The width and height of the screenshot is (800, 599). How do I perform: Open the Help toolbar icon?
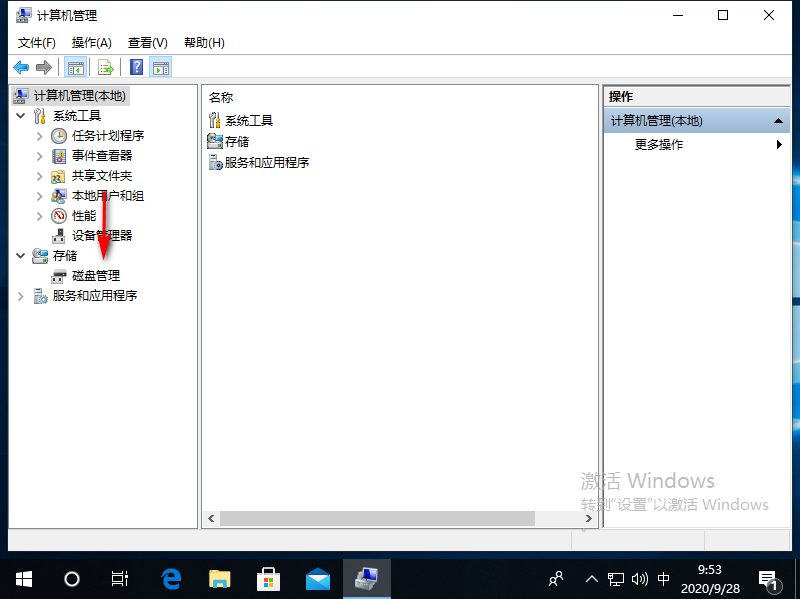(x=135, y=67)
